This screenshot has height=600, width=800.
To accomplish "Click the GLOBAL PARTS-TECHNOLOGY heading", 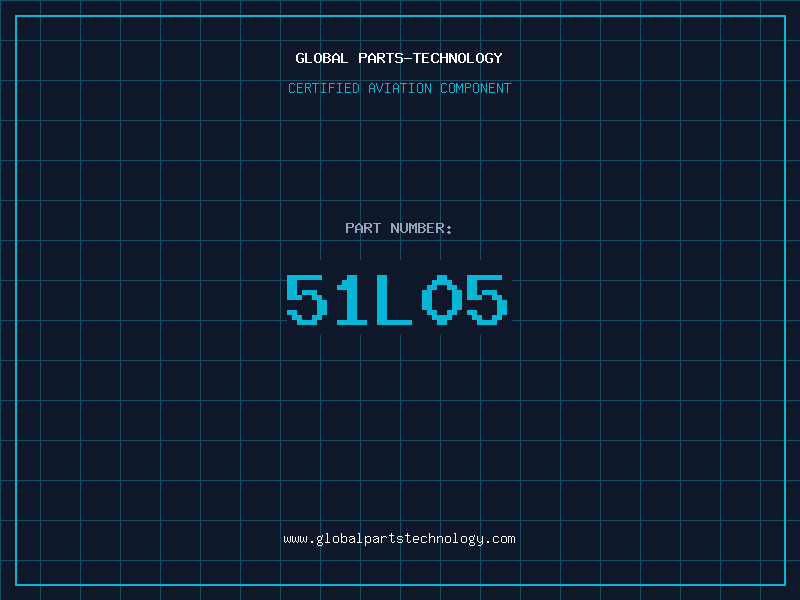I will tap(399, 58).
